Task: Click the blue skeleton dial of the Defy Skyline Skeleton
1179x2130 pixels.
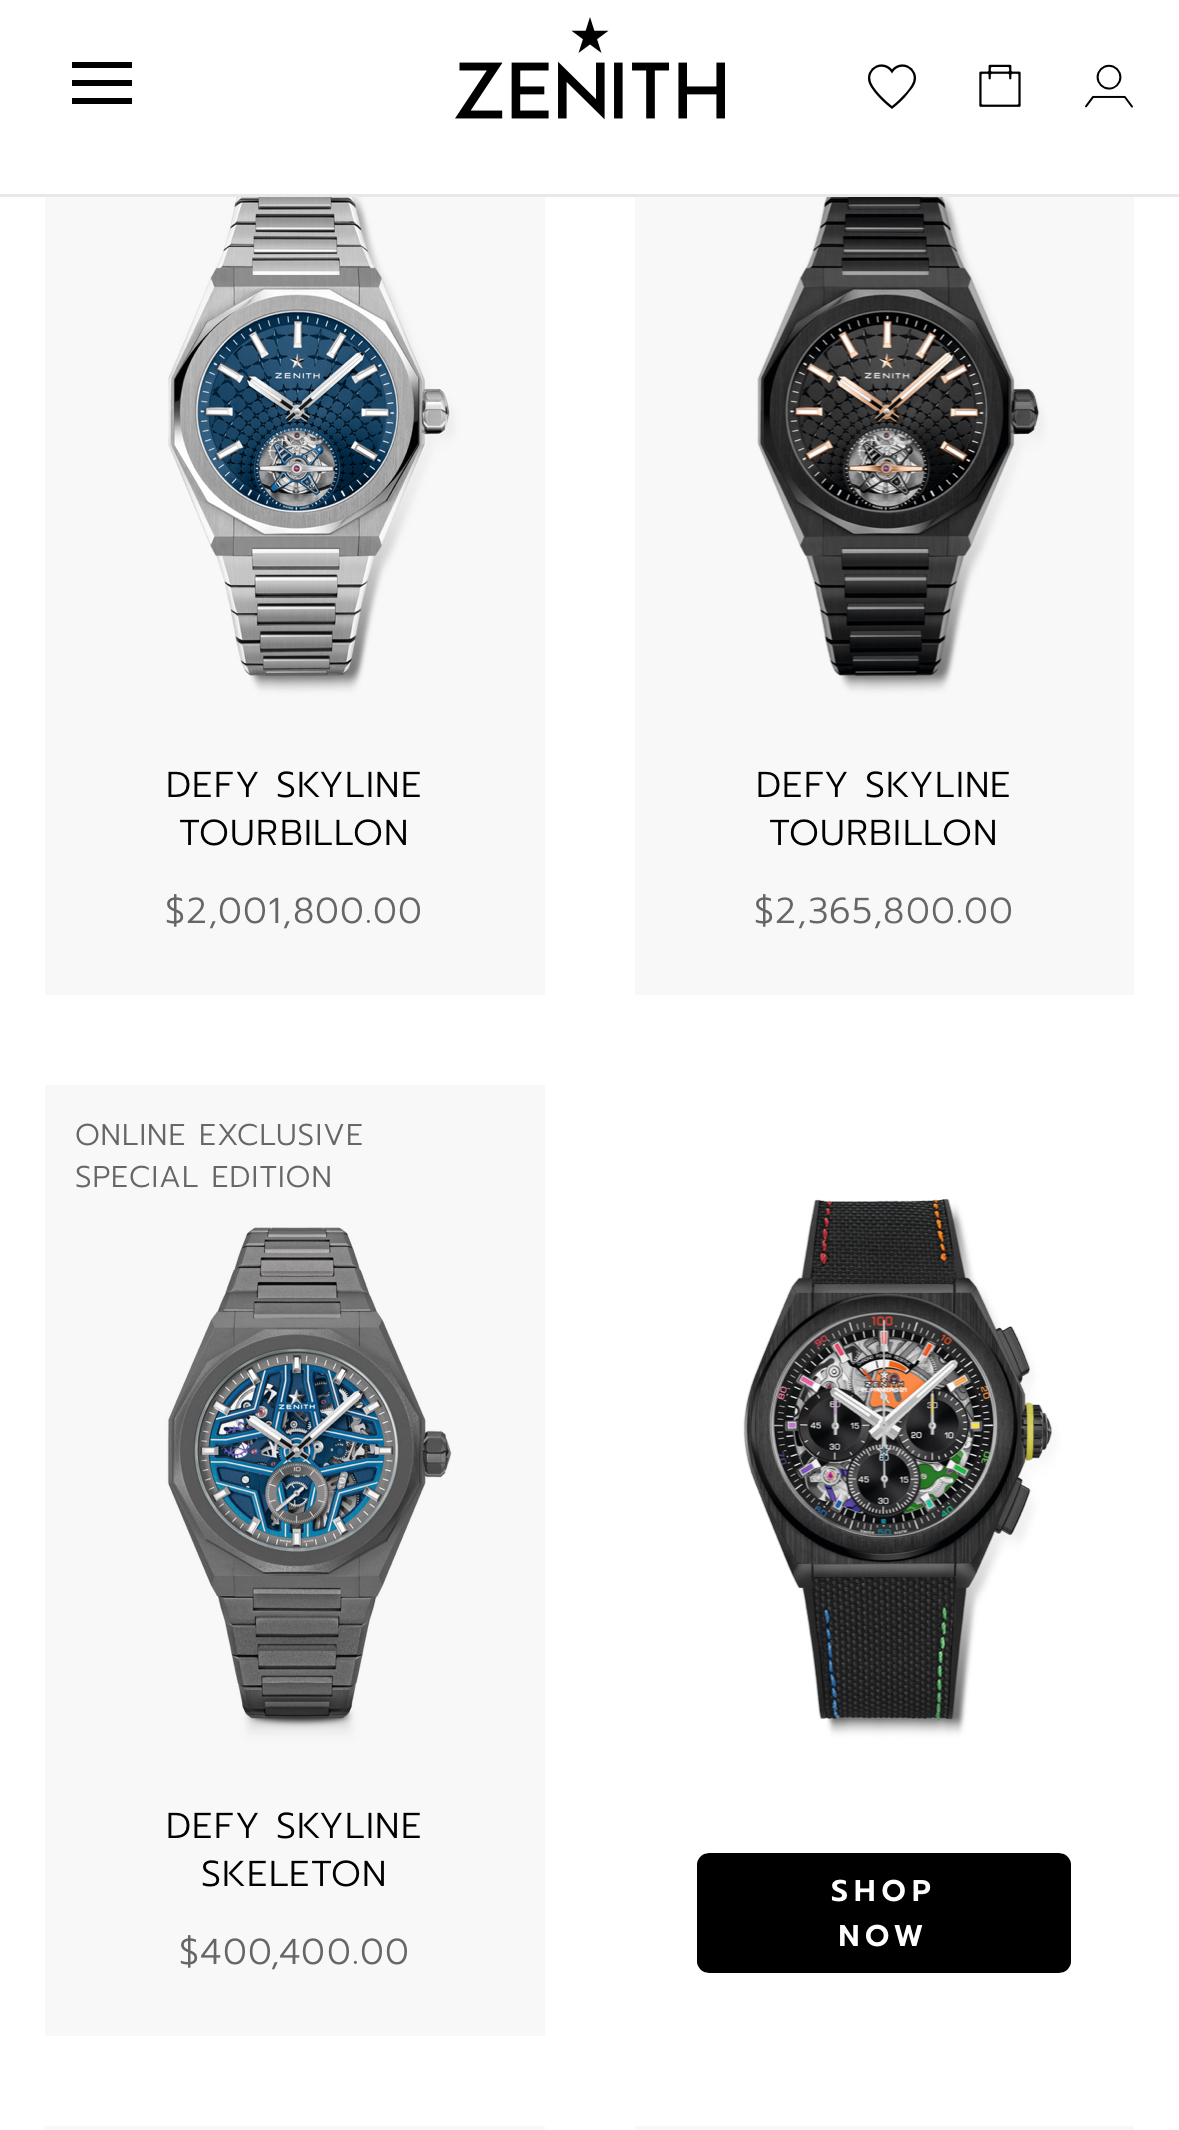Action: 297,1451
